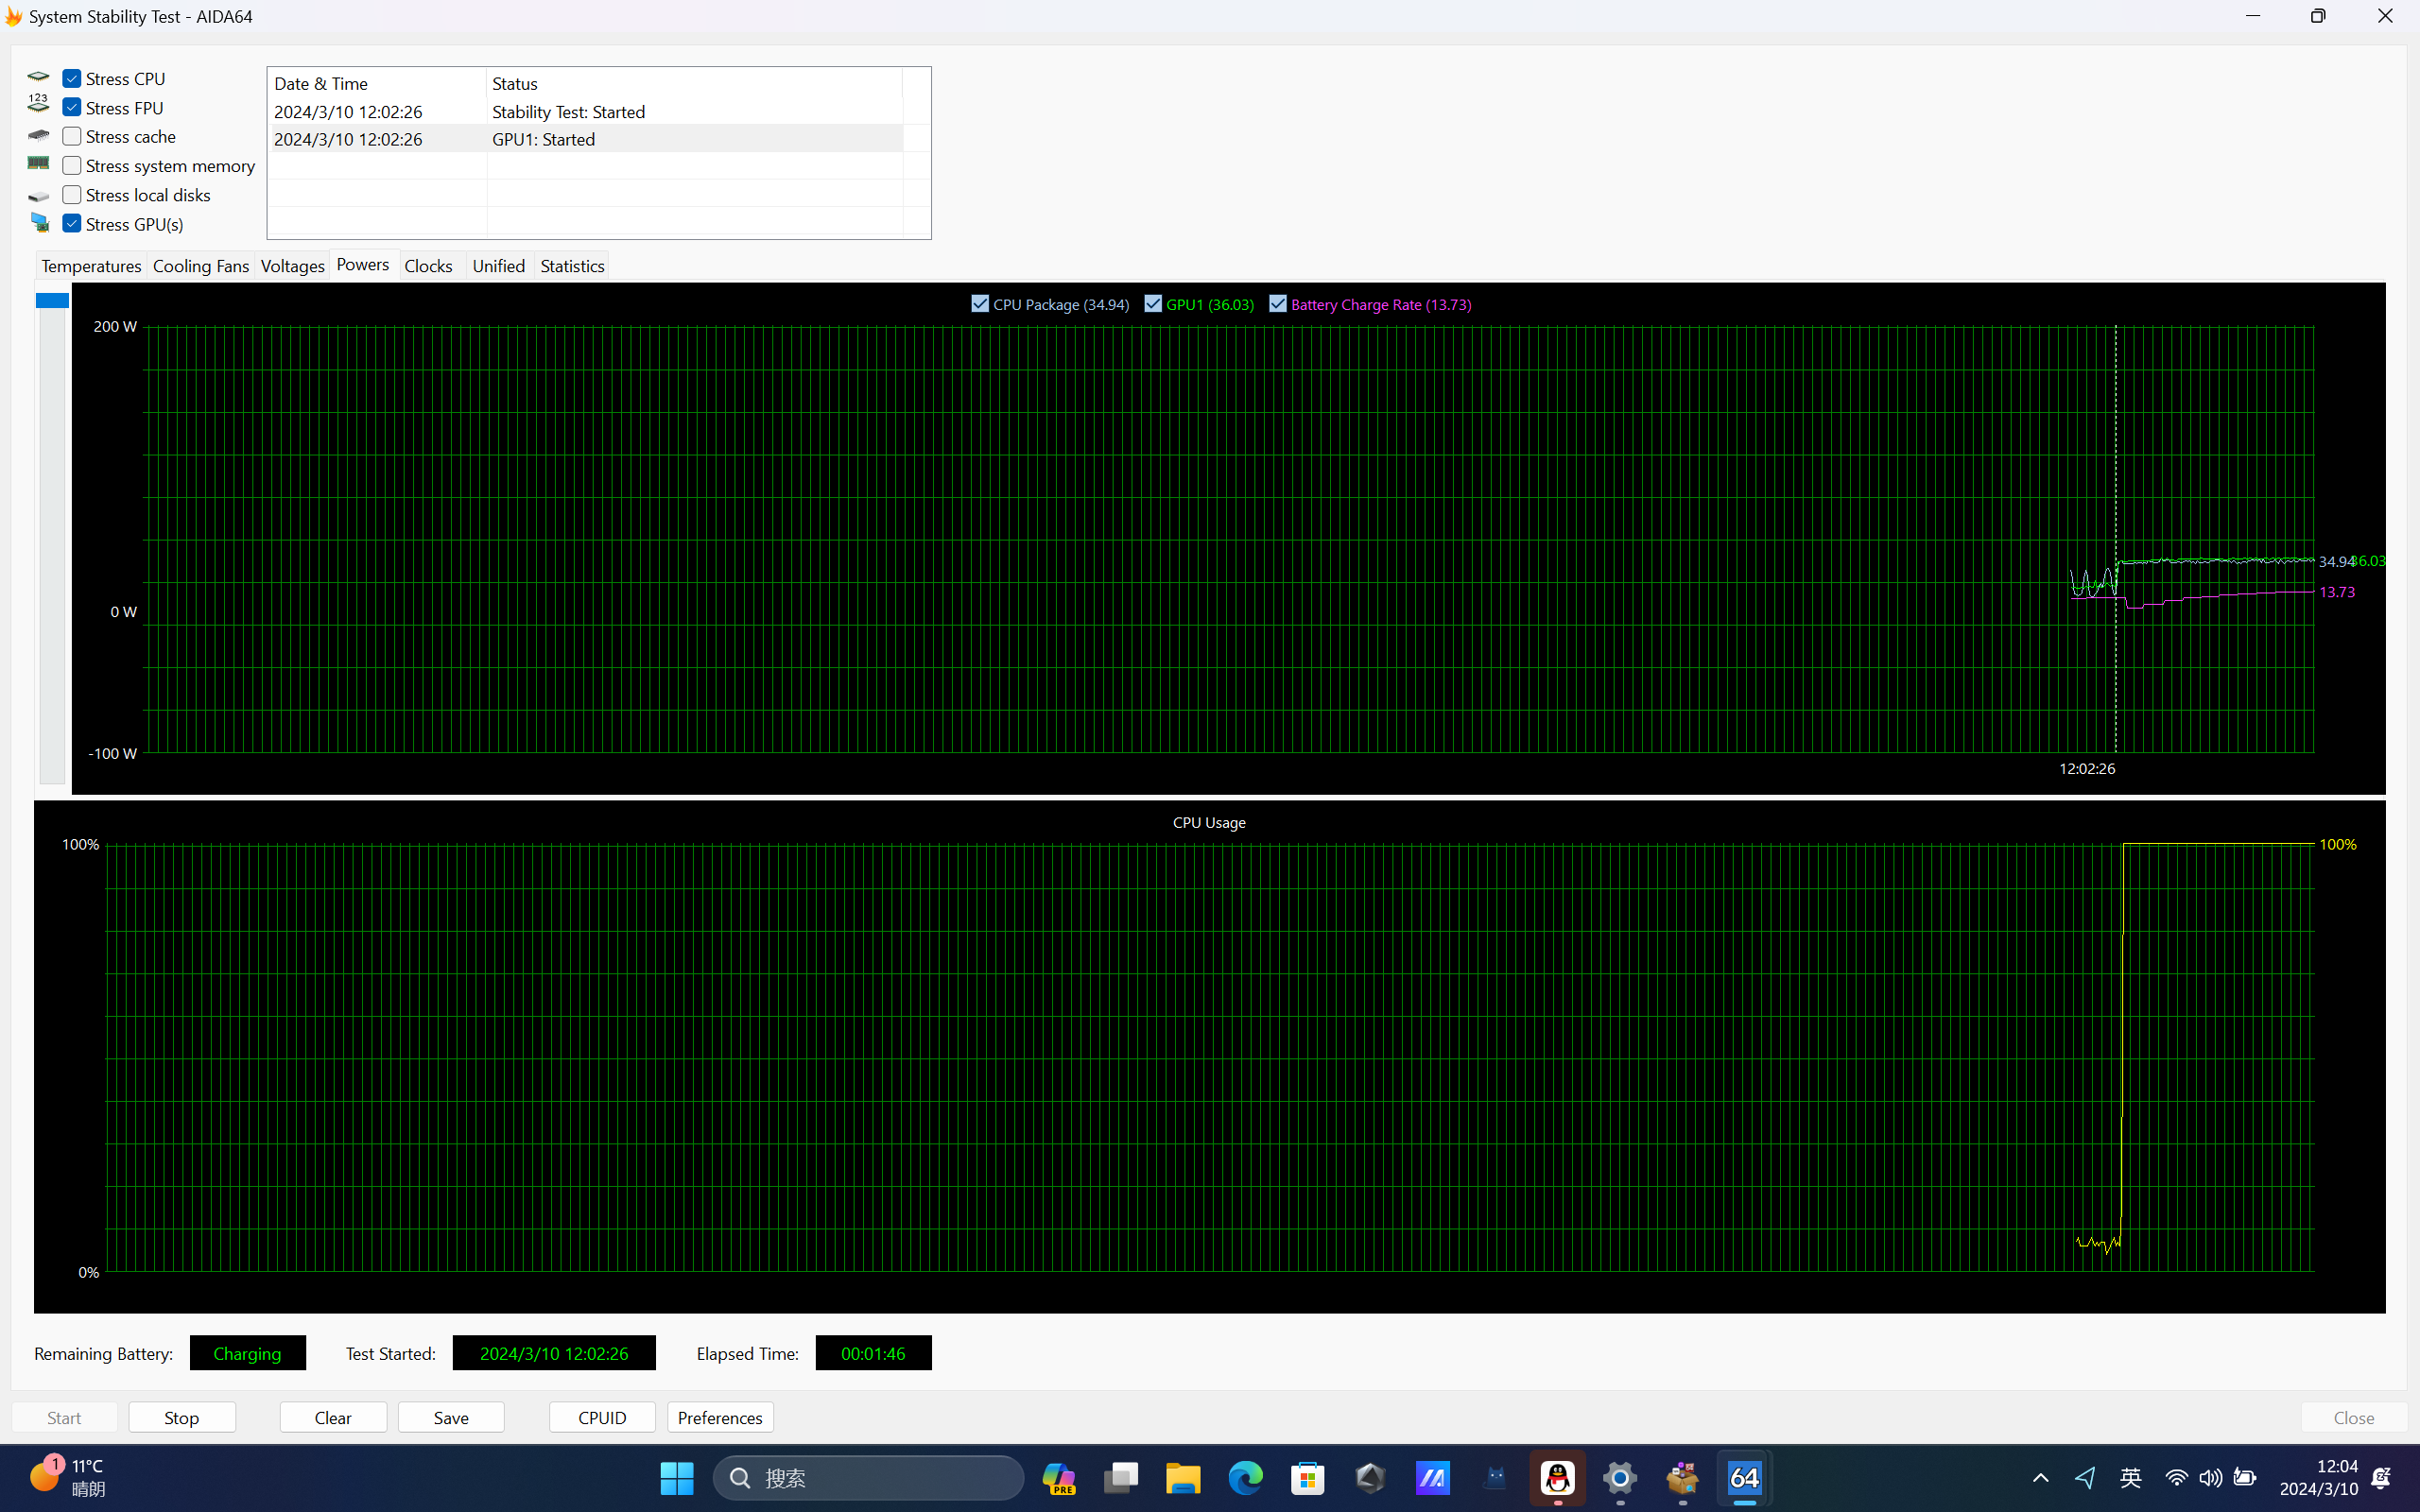Open Microsoft Store taskbar icon
The width and height of the screenshot is (2420, 1512).
pyautogui.click(x=1307, y=1477)
